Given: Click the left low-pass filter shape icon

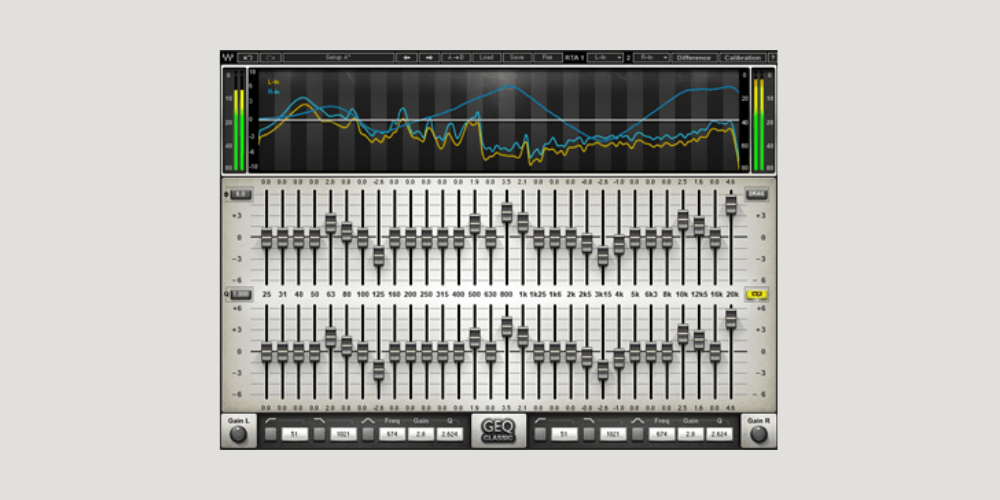Looking at the screenshot, I should click(320, 421).
